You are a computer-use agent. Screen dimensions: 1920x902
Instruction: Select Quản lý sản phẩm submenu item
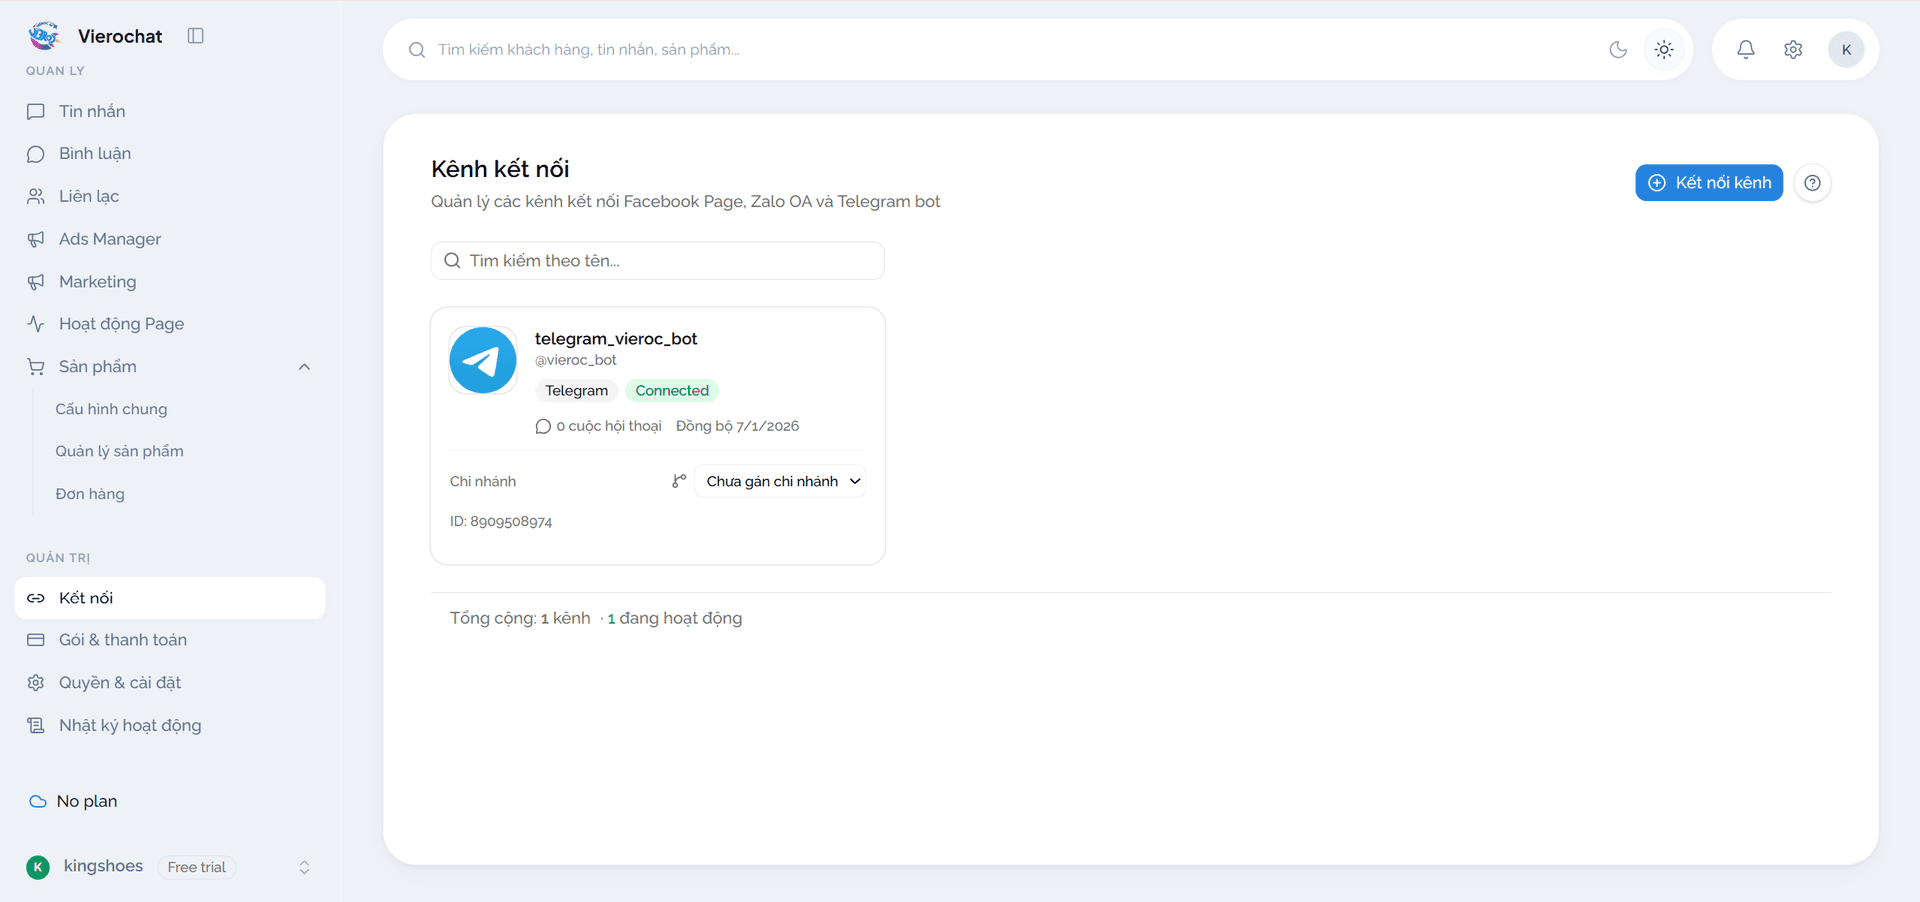pos(119,451)
